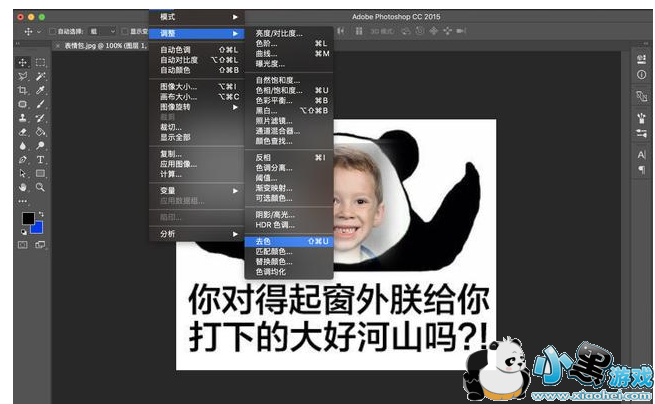This screenshot has height=404, width=655.
Task: Select the Paint Bucket tool
Action: click(x=40, y=132)
